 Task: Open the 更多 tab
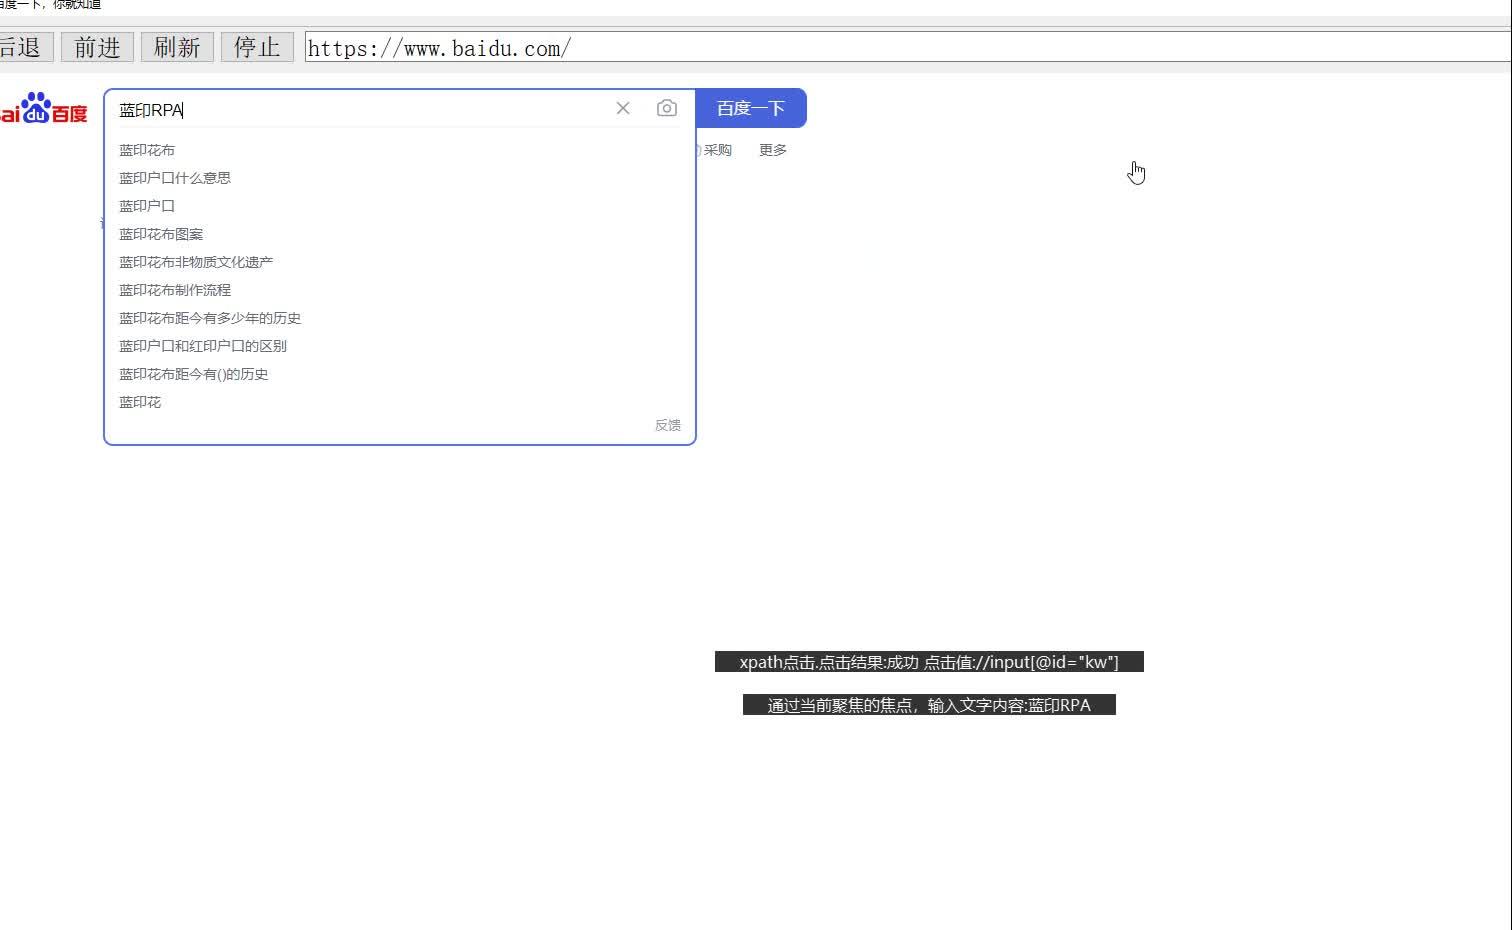(x=773, y=150)
